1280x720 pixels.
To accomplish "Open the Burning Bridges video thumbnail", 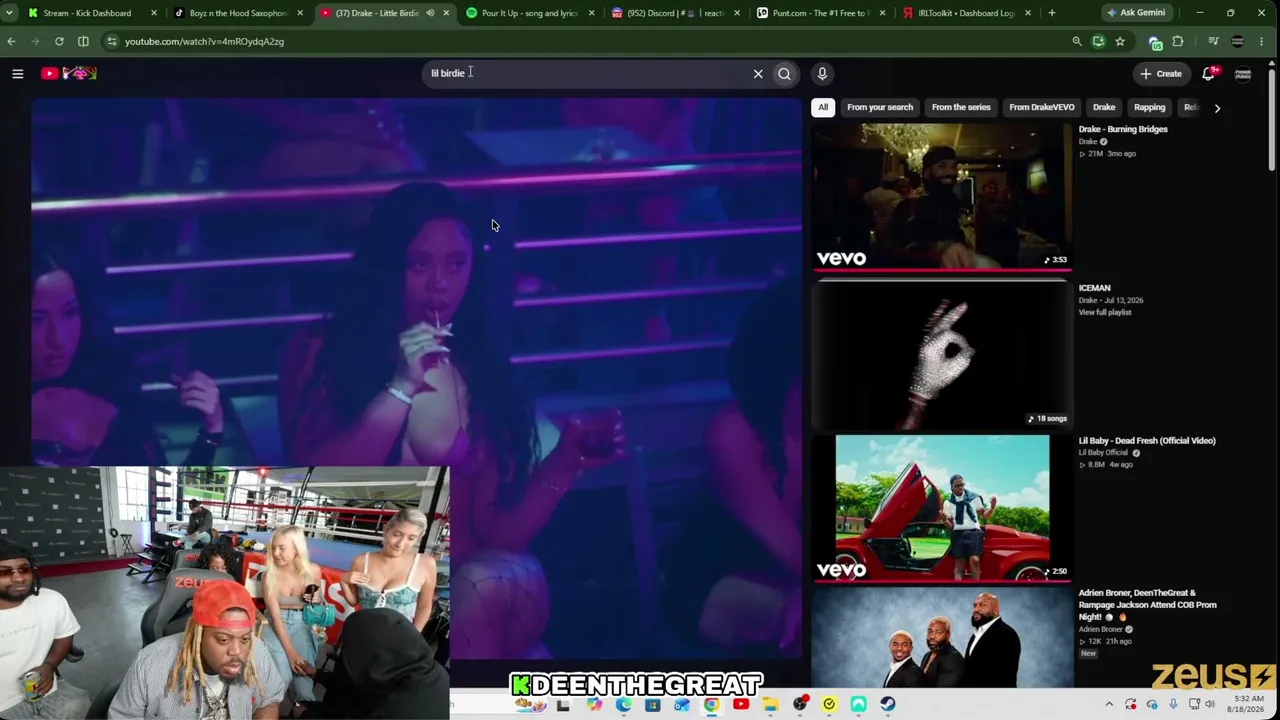I will click(942, 196).
